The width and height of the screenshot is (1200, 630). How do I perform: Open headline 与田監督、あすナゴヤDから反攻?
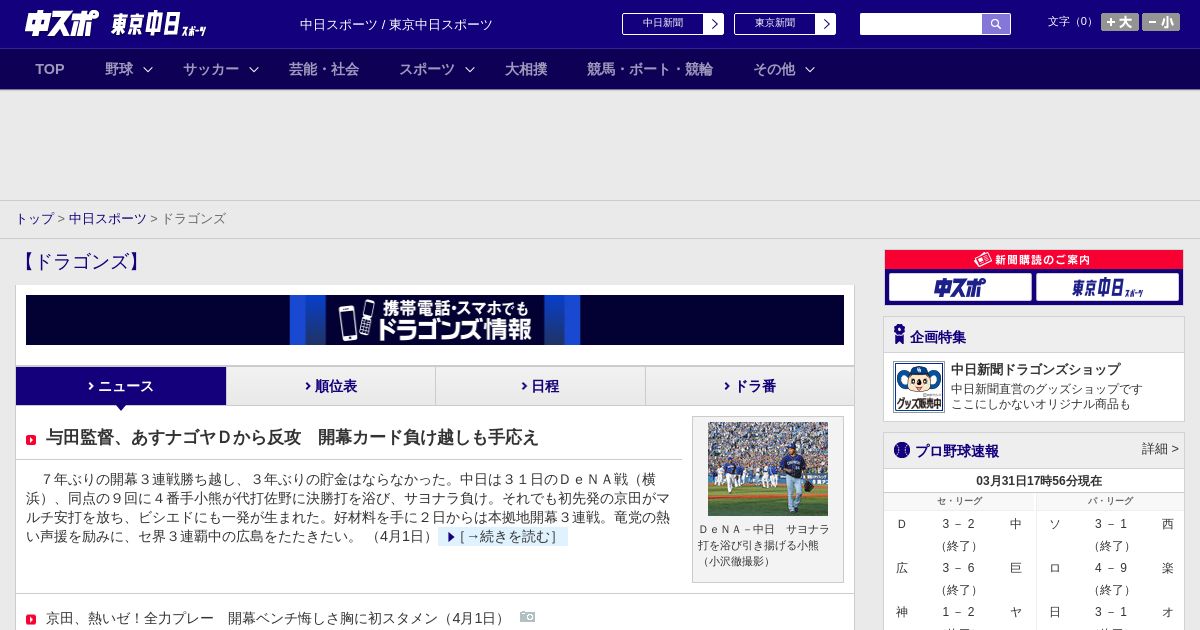pos(292,438)
